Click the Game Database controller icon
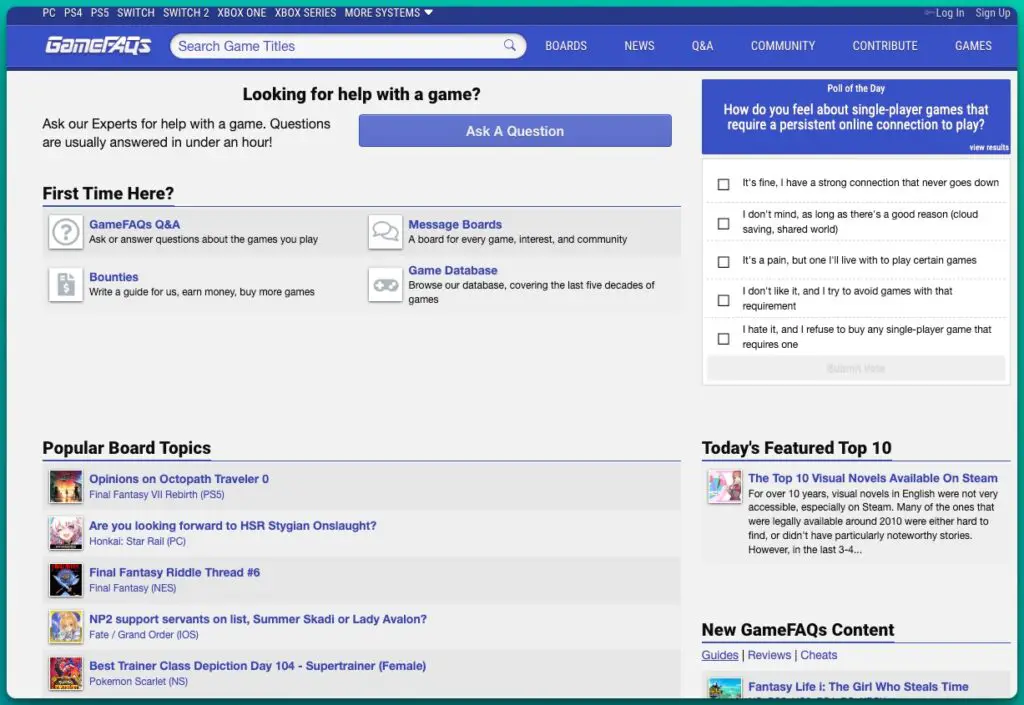 pyautogui.click(x=385, y=285)
